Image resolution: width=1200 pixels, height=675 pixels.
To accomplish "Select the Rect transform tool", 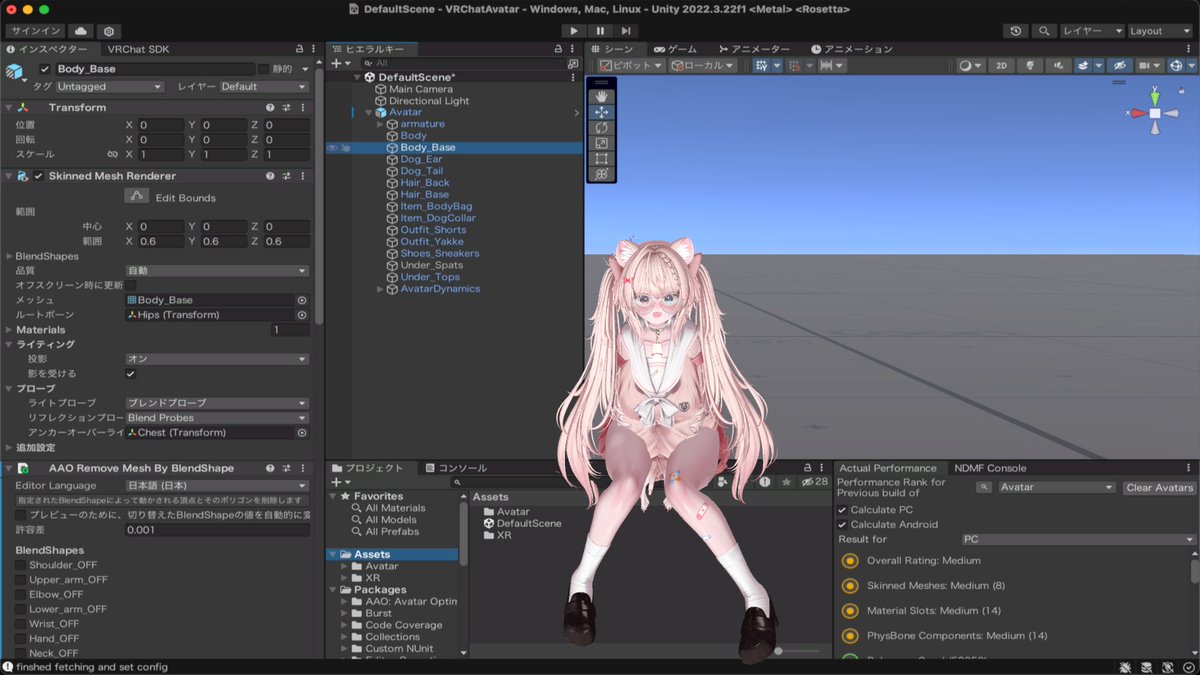I will coord(601,158).
